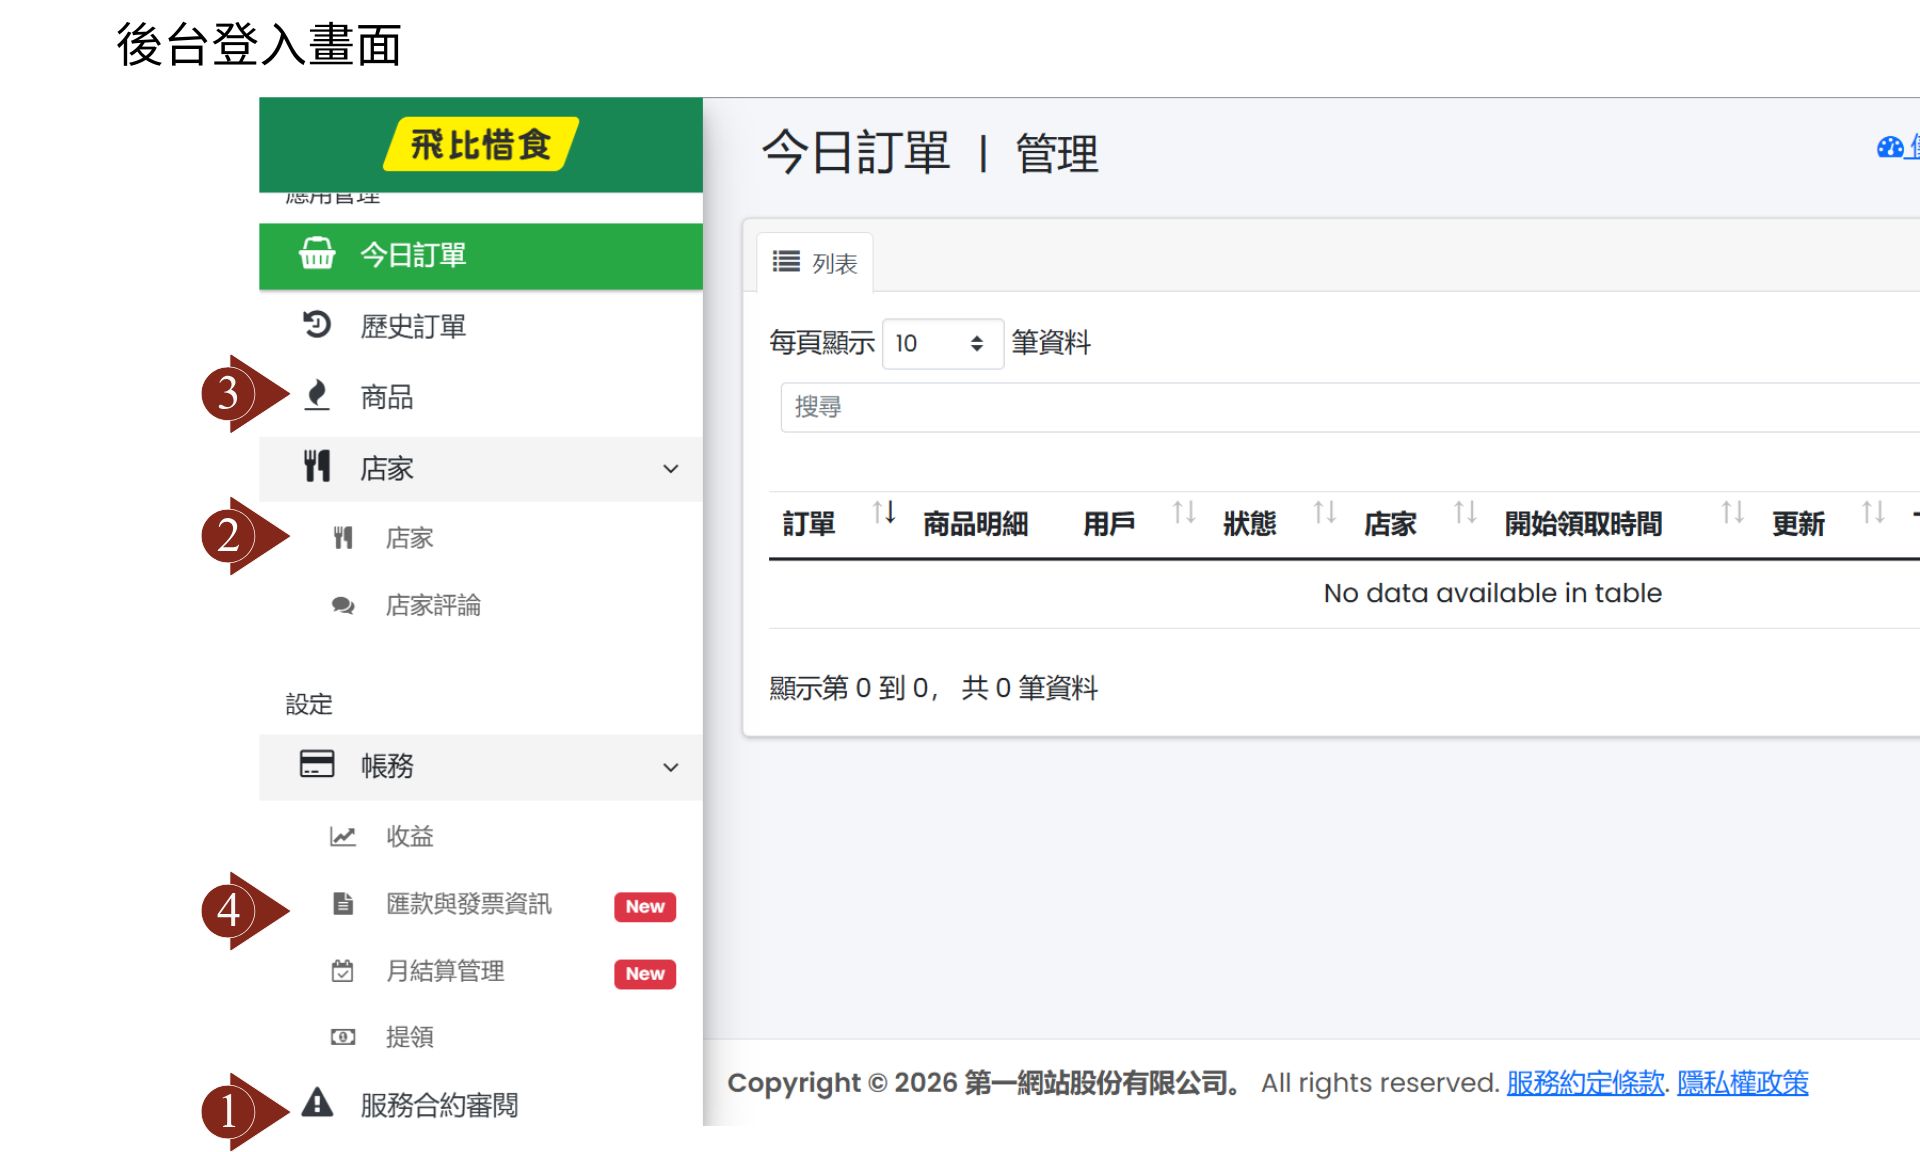The height and width of the screenshot is (1152, 1920).
Task: Open the 隱私權政策 footer link
Action: (x=1743, y=1082)
